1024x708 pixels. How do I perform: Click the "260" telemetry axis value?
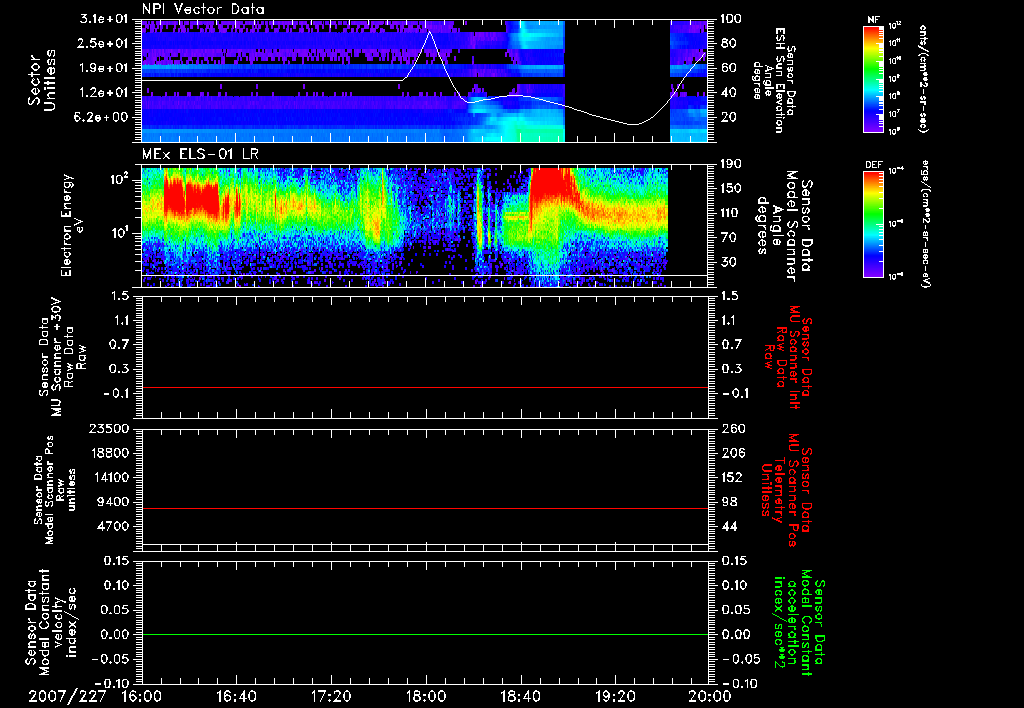732,428
